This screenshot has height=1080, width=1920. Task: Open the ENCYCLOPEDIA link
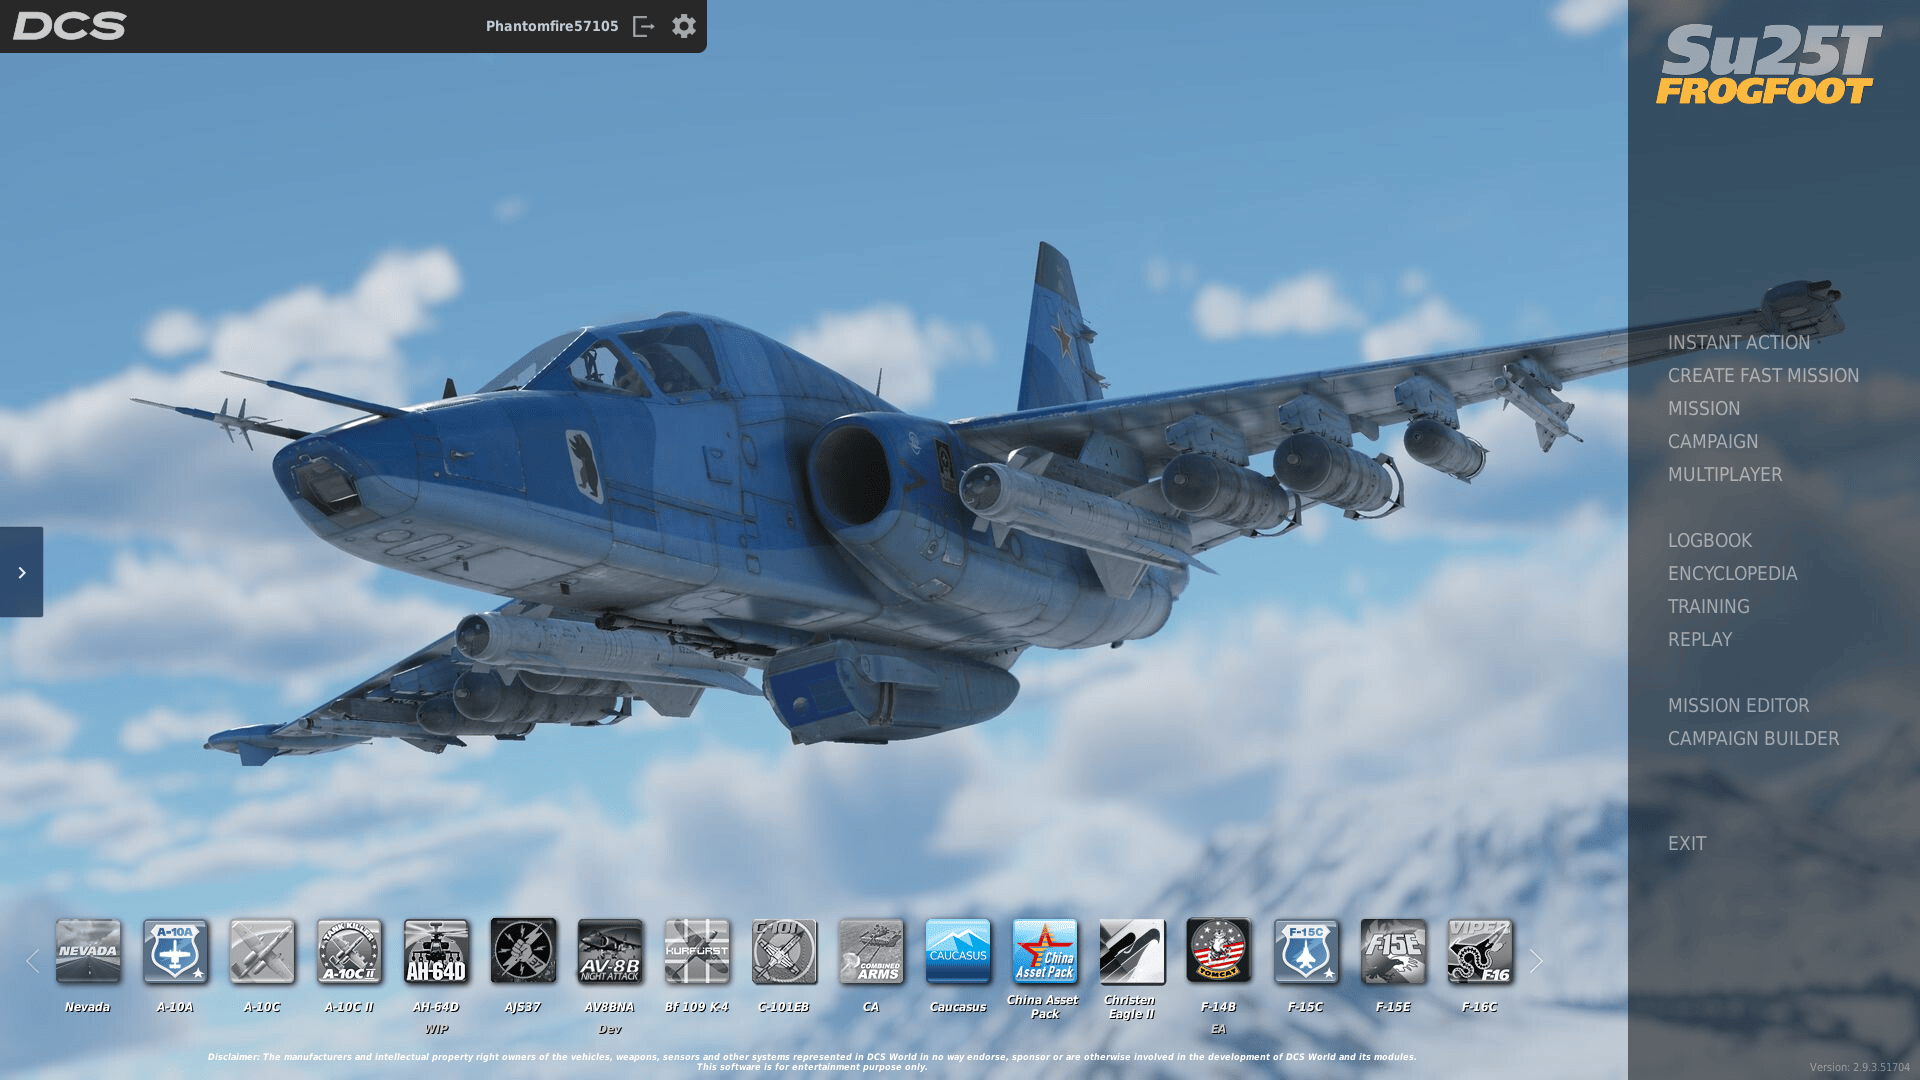point(1732,573)
